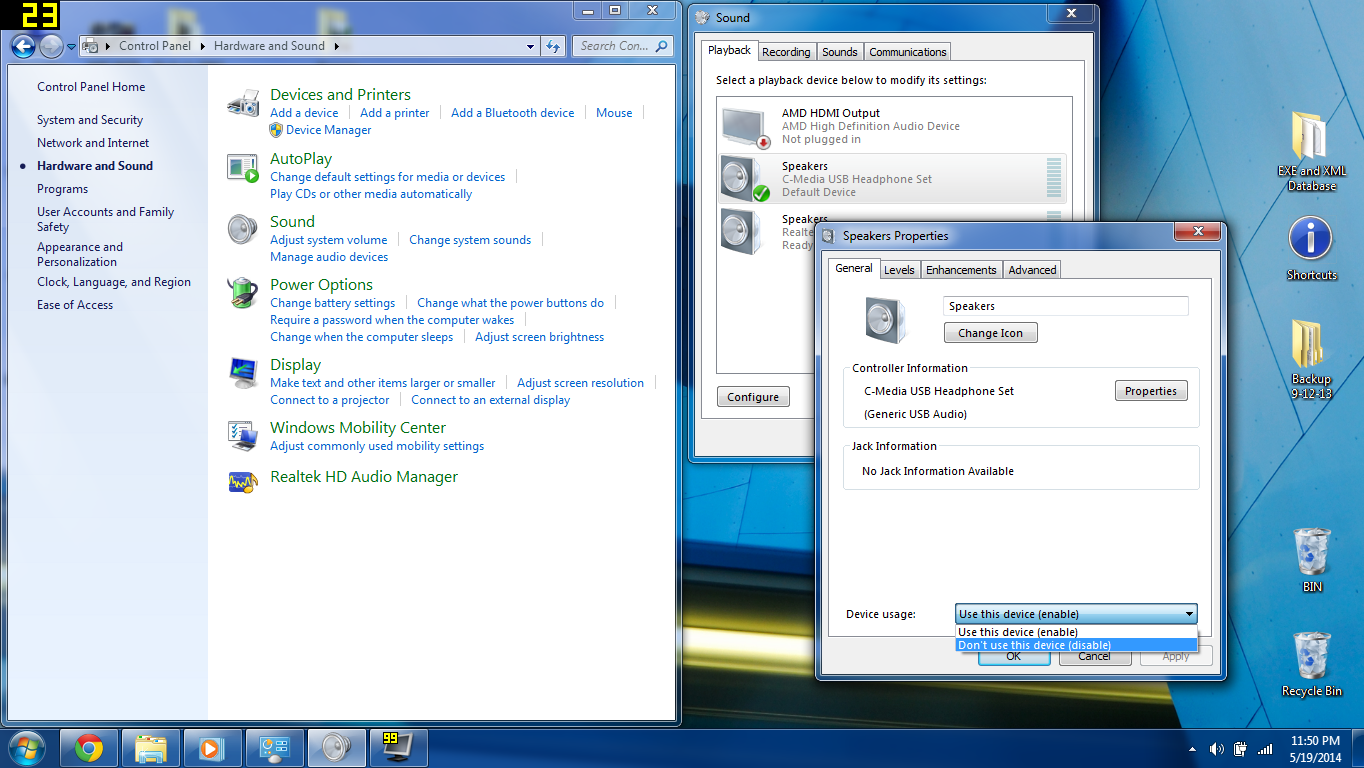Click the Realtek HD Audio Manager icon
Screen dimensions: 1364x768
click(x=244, y=482)
